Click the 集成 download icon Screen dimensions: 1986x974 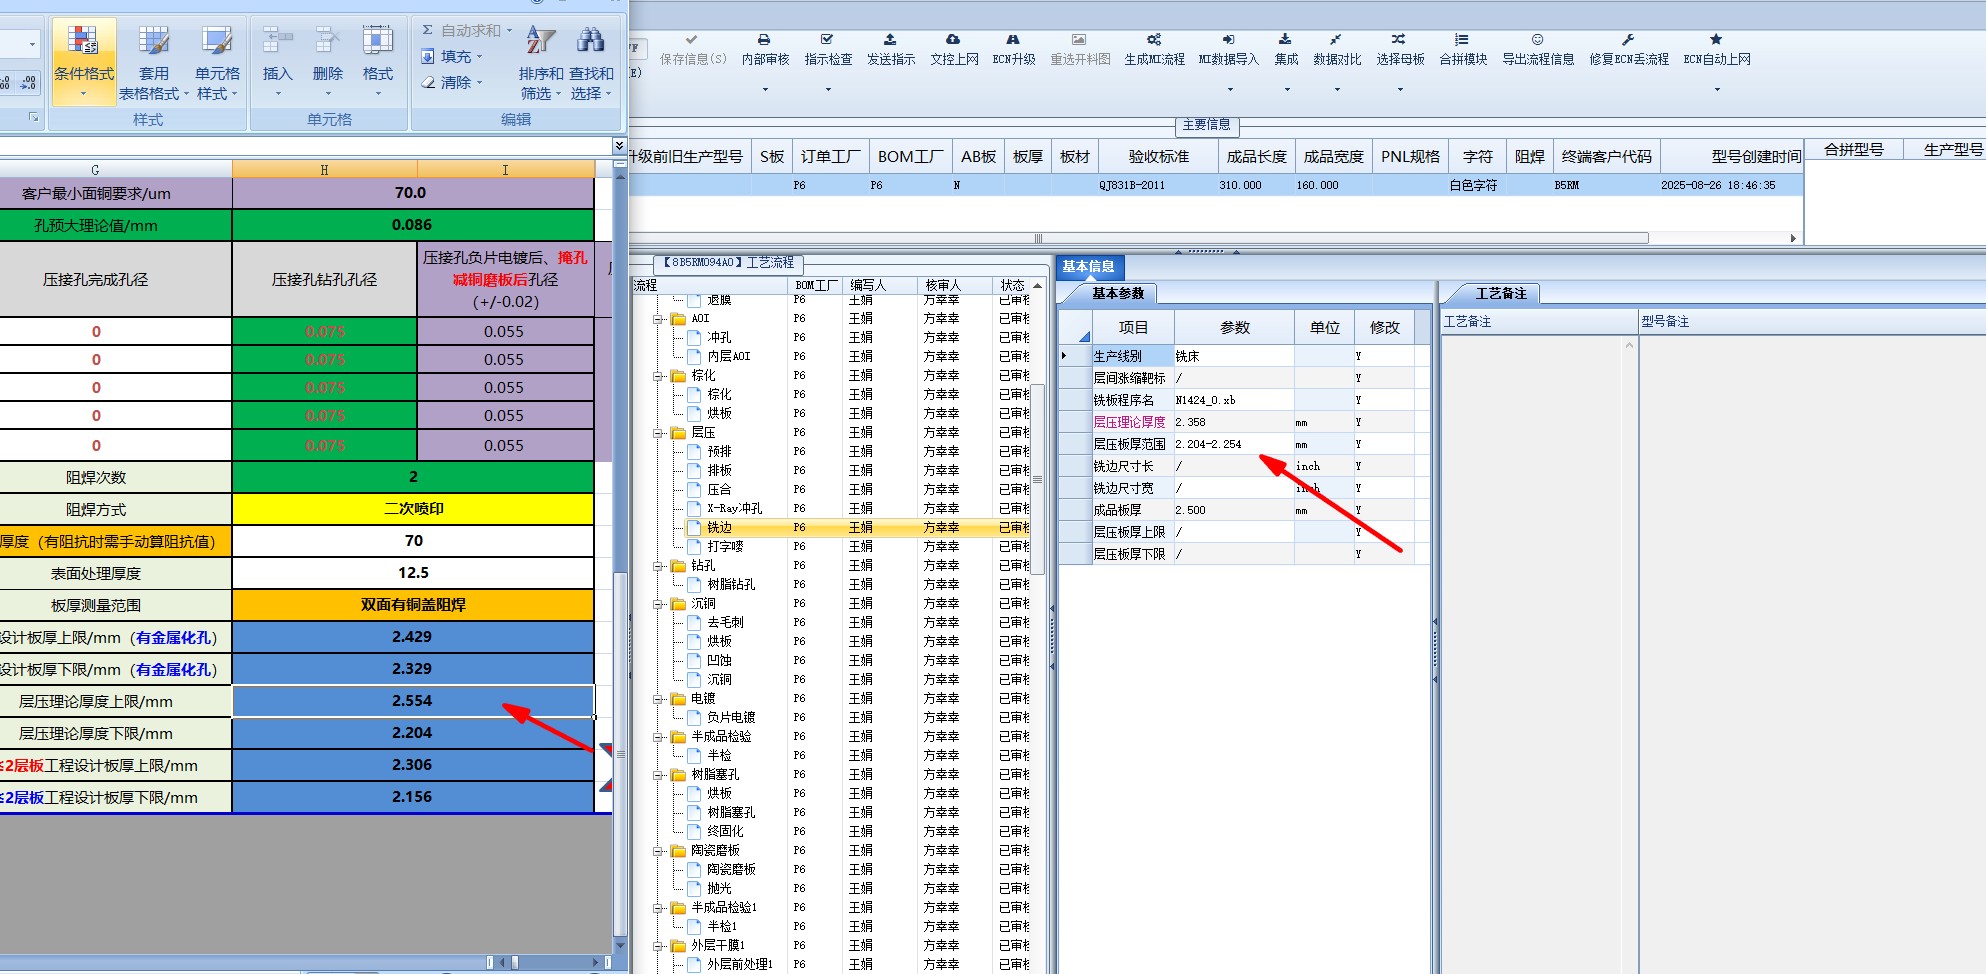(x=1286, y=40)
